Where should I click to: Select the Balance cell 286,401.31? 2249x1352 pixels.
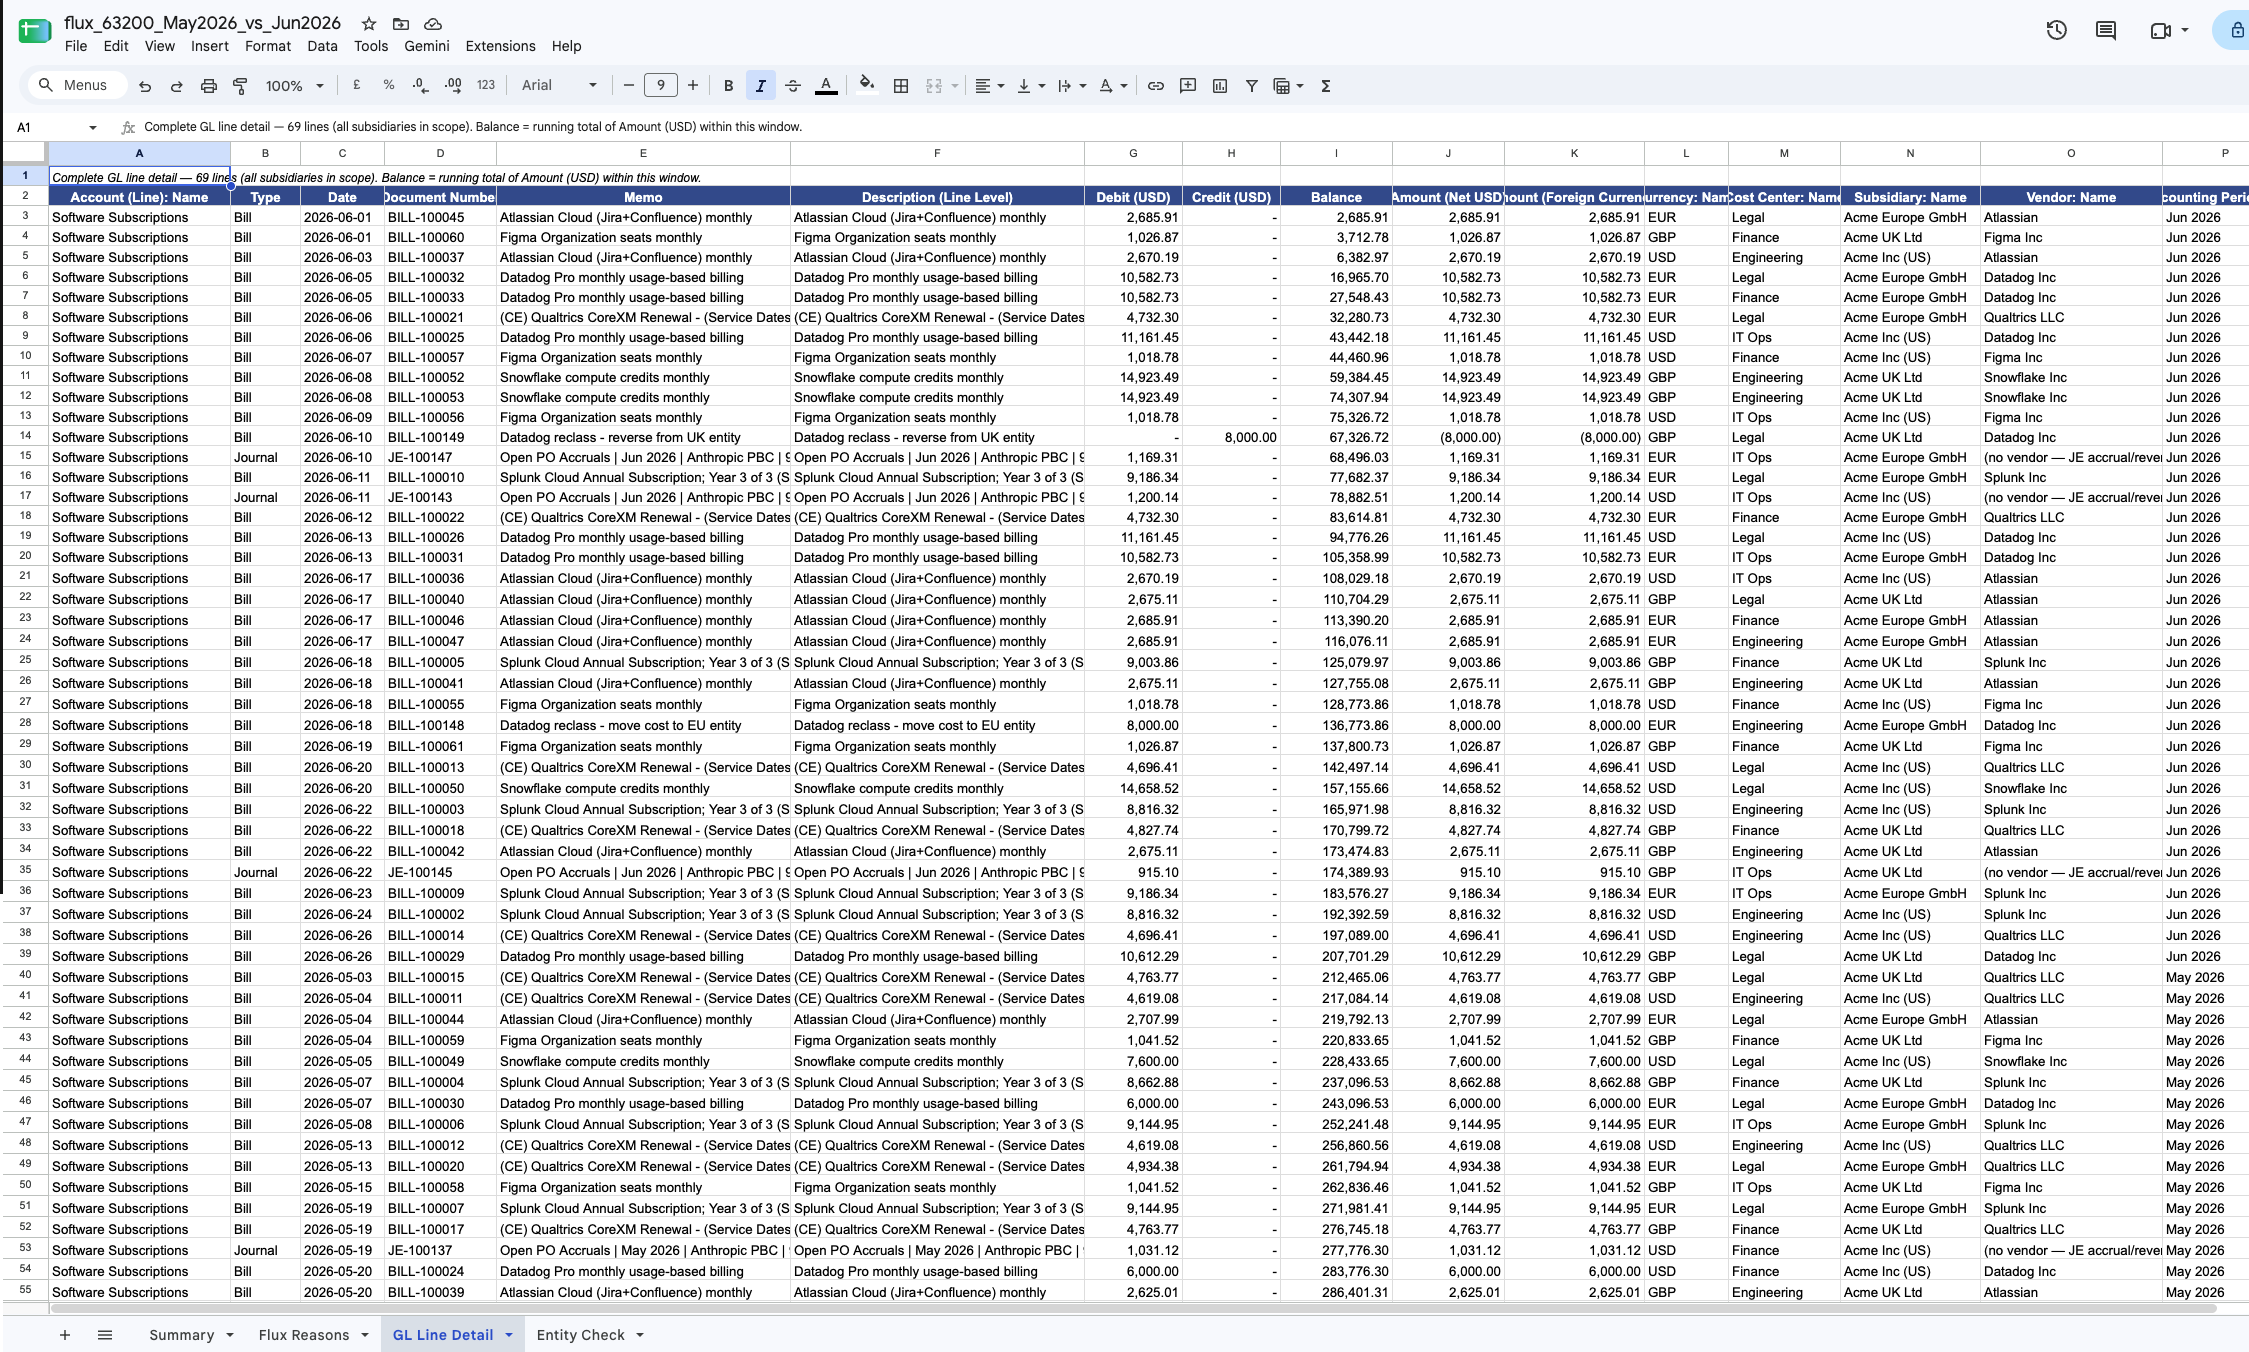click(x=1336, y=1292)
